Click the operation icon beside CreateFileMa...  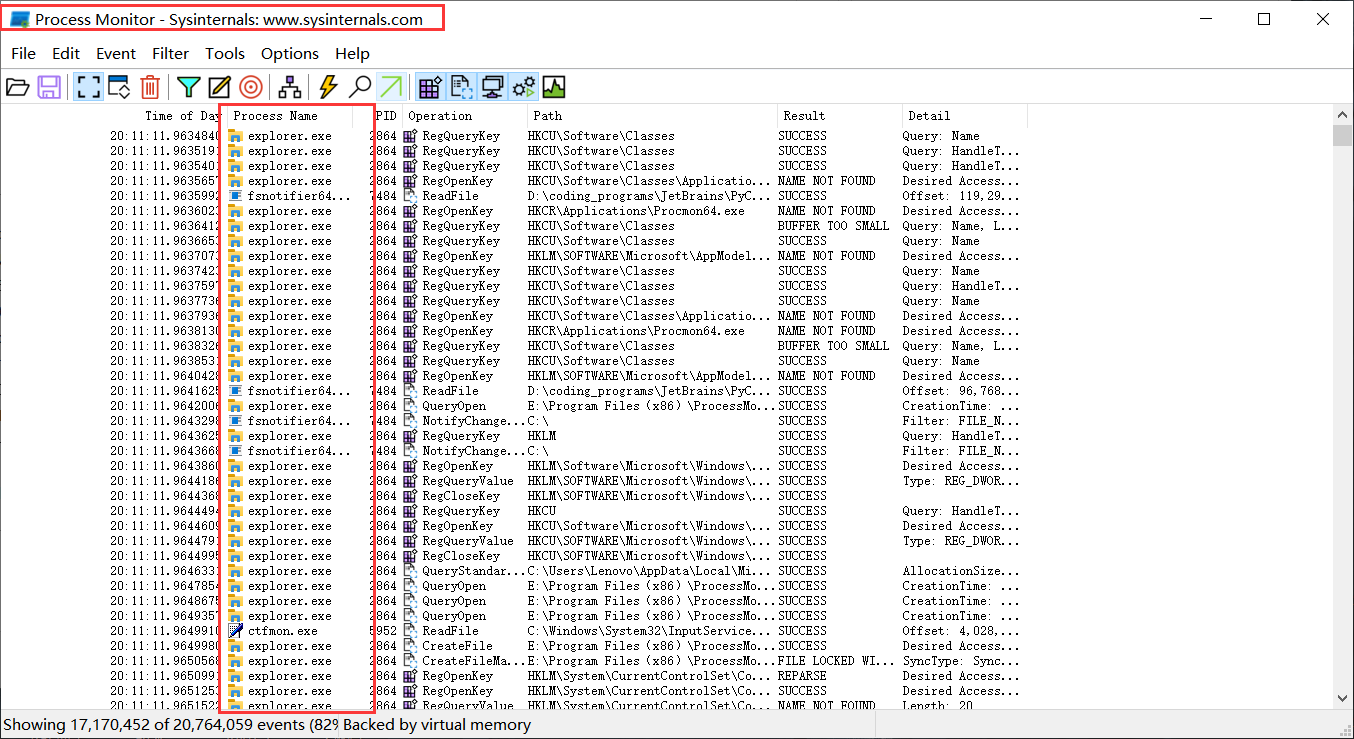(x=410, y=661)
